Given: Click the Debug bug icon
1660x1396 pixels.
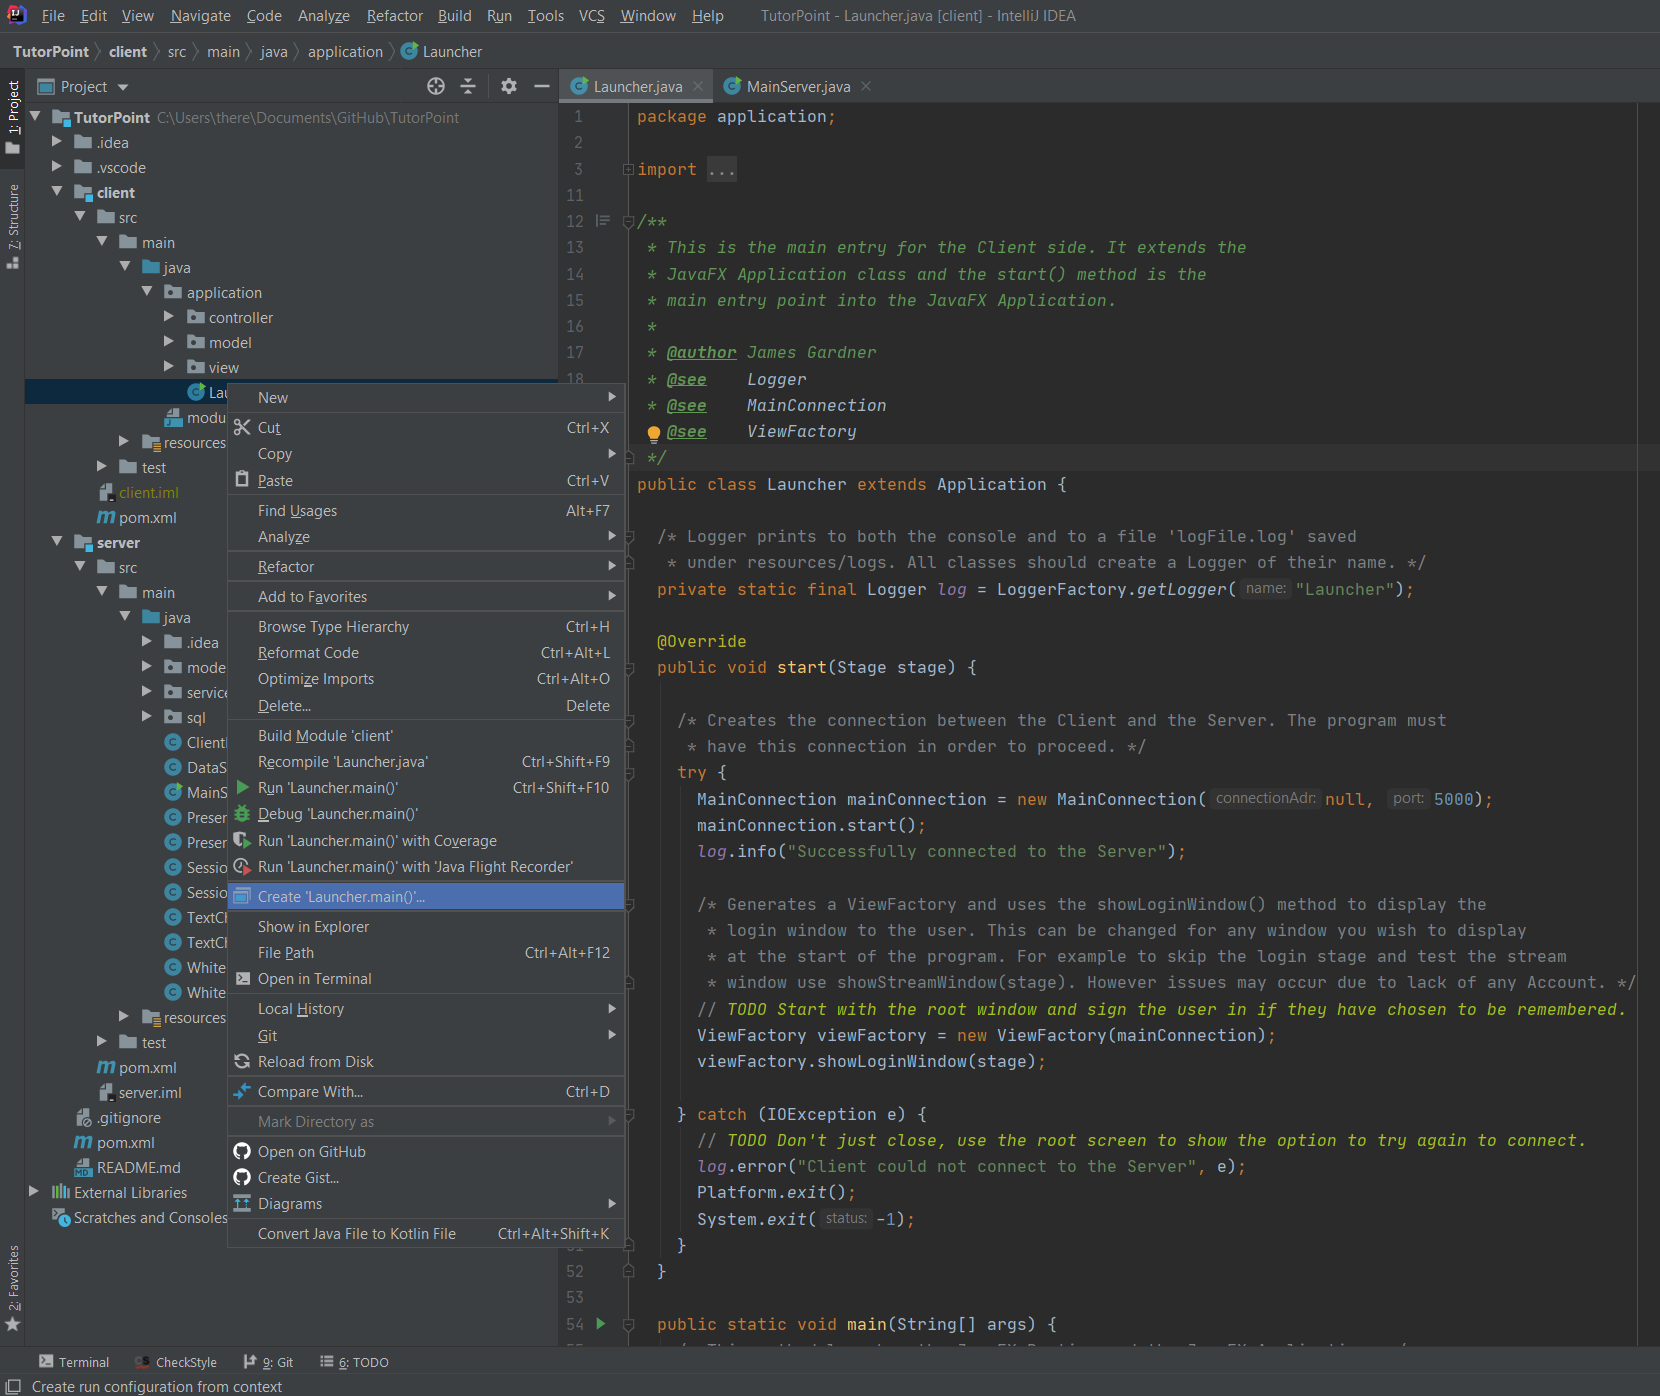Looking at the screenshot, I should pyautogui.click(x=242, y=813).
